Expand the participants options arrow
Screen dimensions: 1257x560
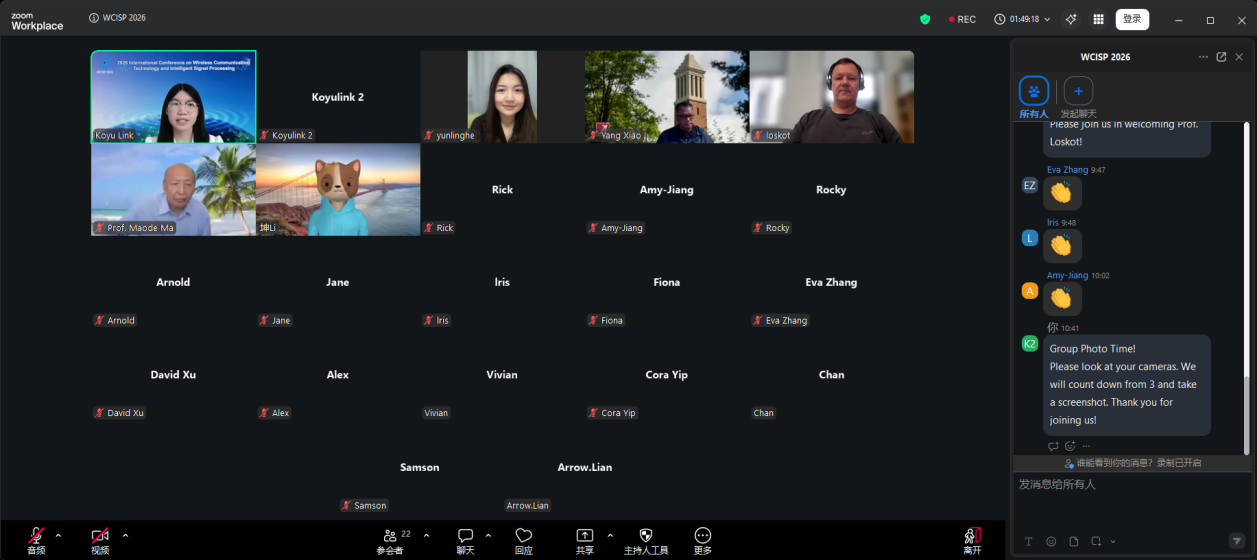[x=427, y=535]
